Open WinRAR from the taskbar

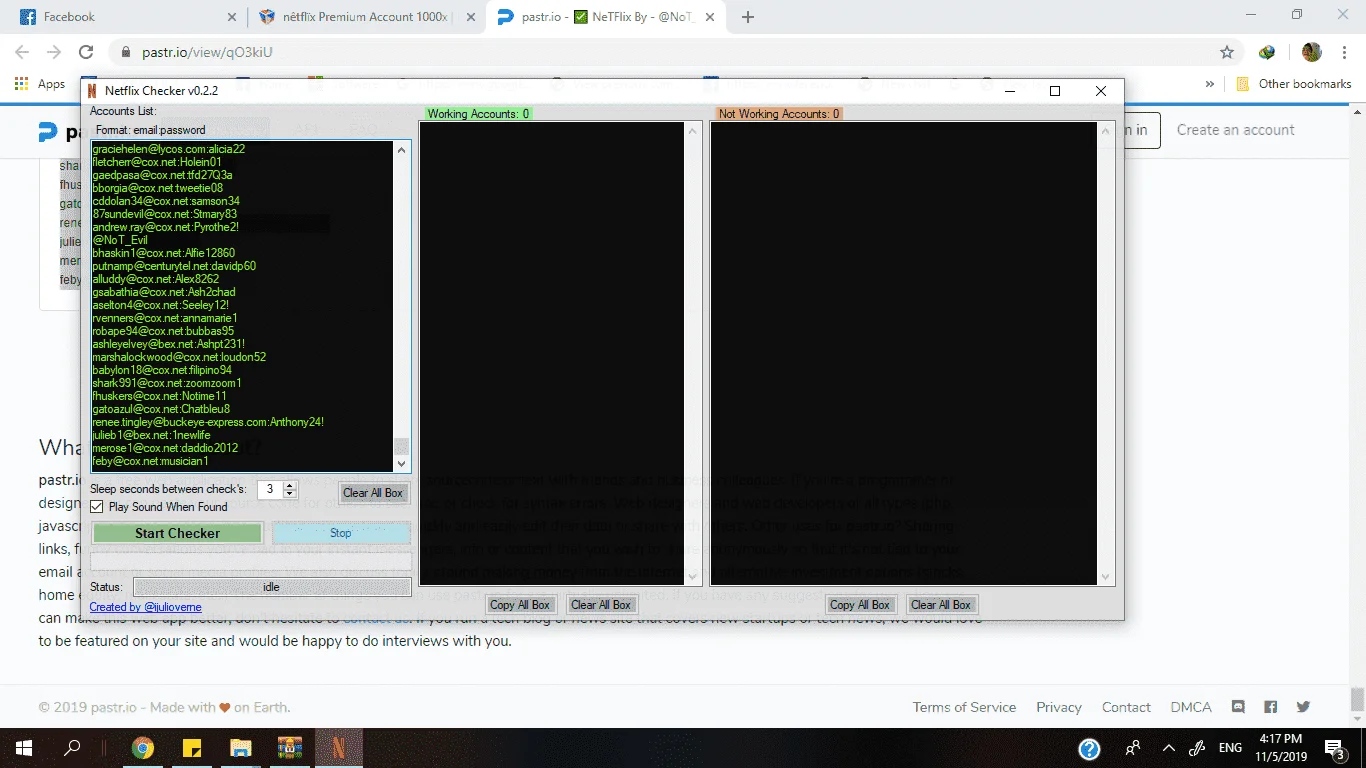pos(290,748)
